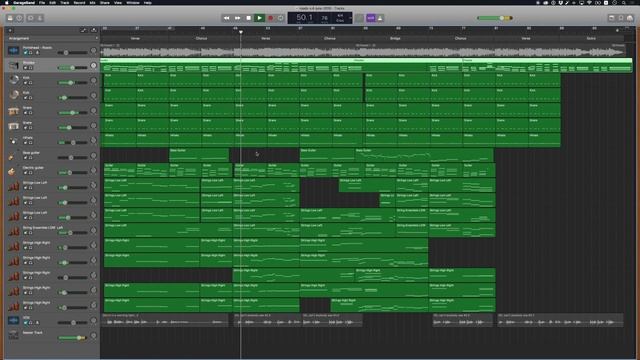Open the key and time signature display
Image resolution: width=640 pixels, height=360 pixels.
340,18
